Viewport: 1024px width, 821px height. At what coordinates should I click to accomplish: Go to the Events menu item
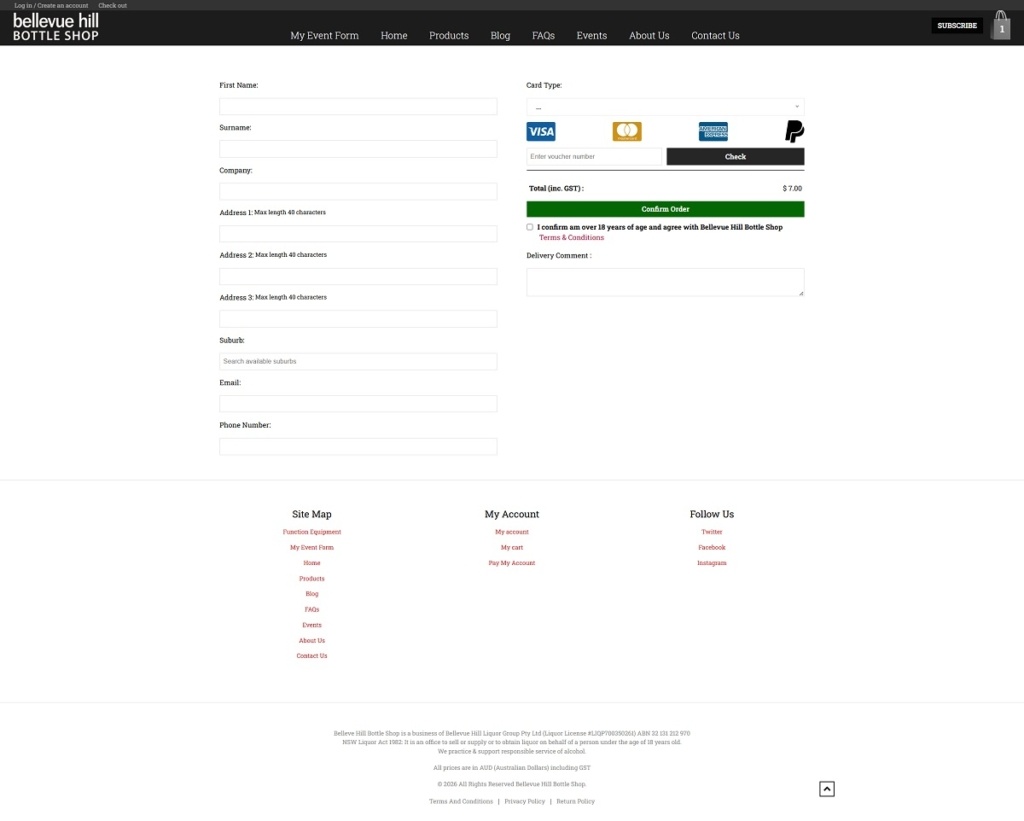(x=592, y=36)
